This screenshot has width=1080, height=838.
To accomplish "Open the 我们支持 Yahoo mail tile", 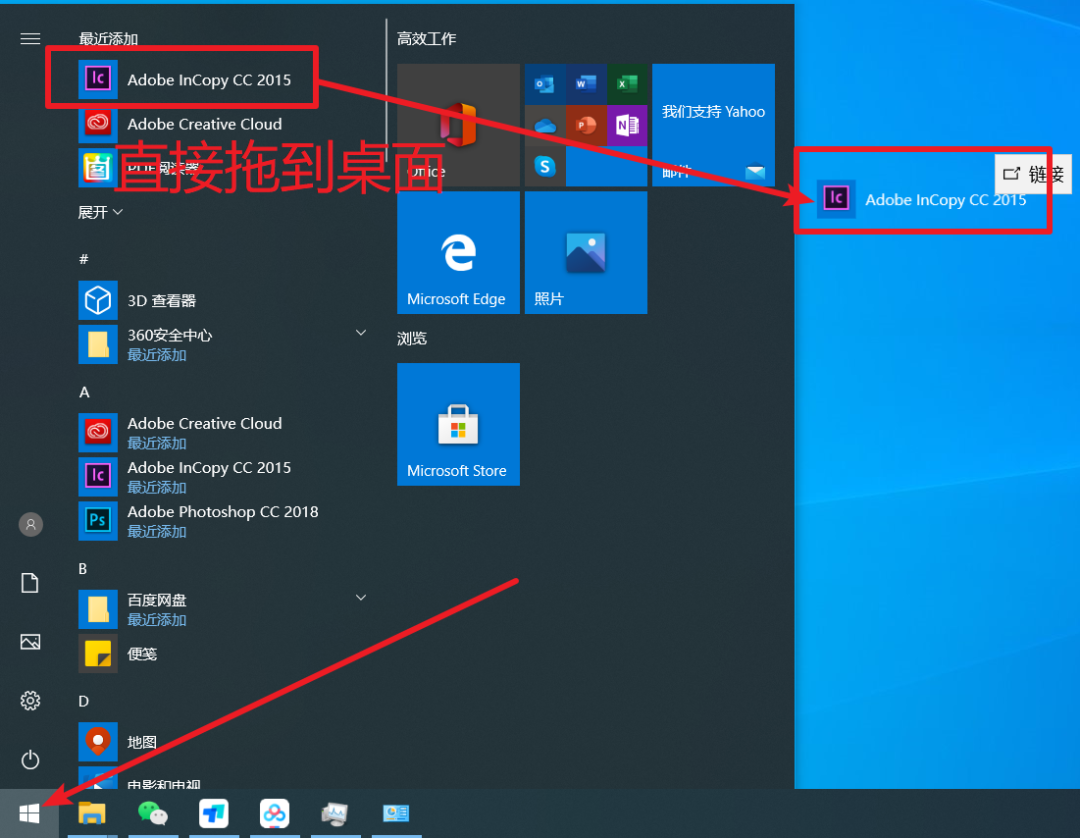I will [714, 125].
